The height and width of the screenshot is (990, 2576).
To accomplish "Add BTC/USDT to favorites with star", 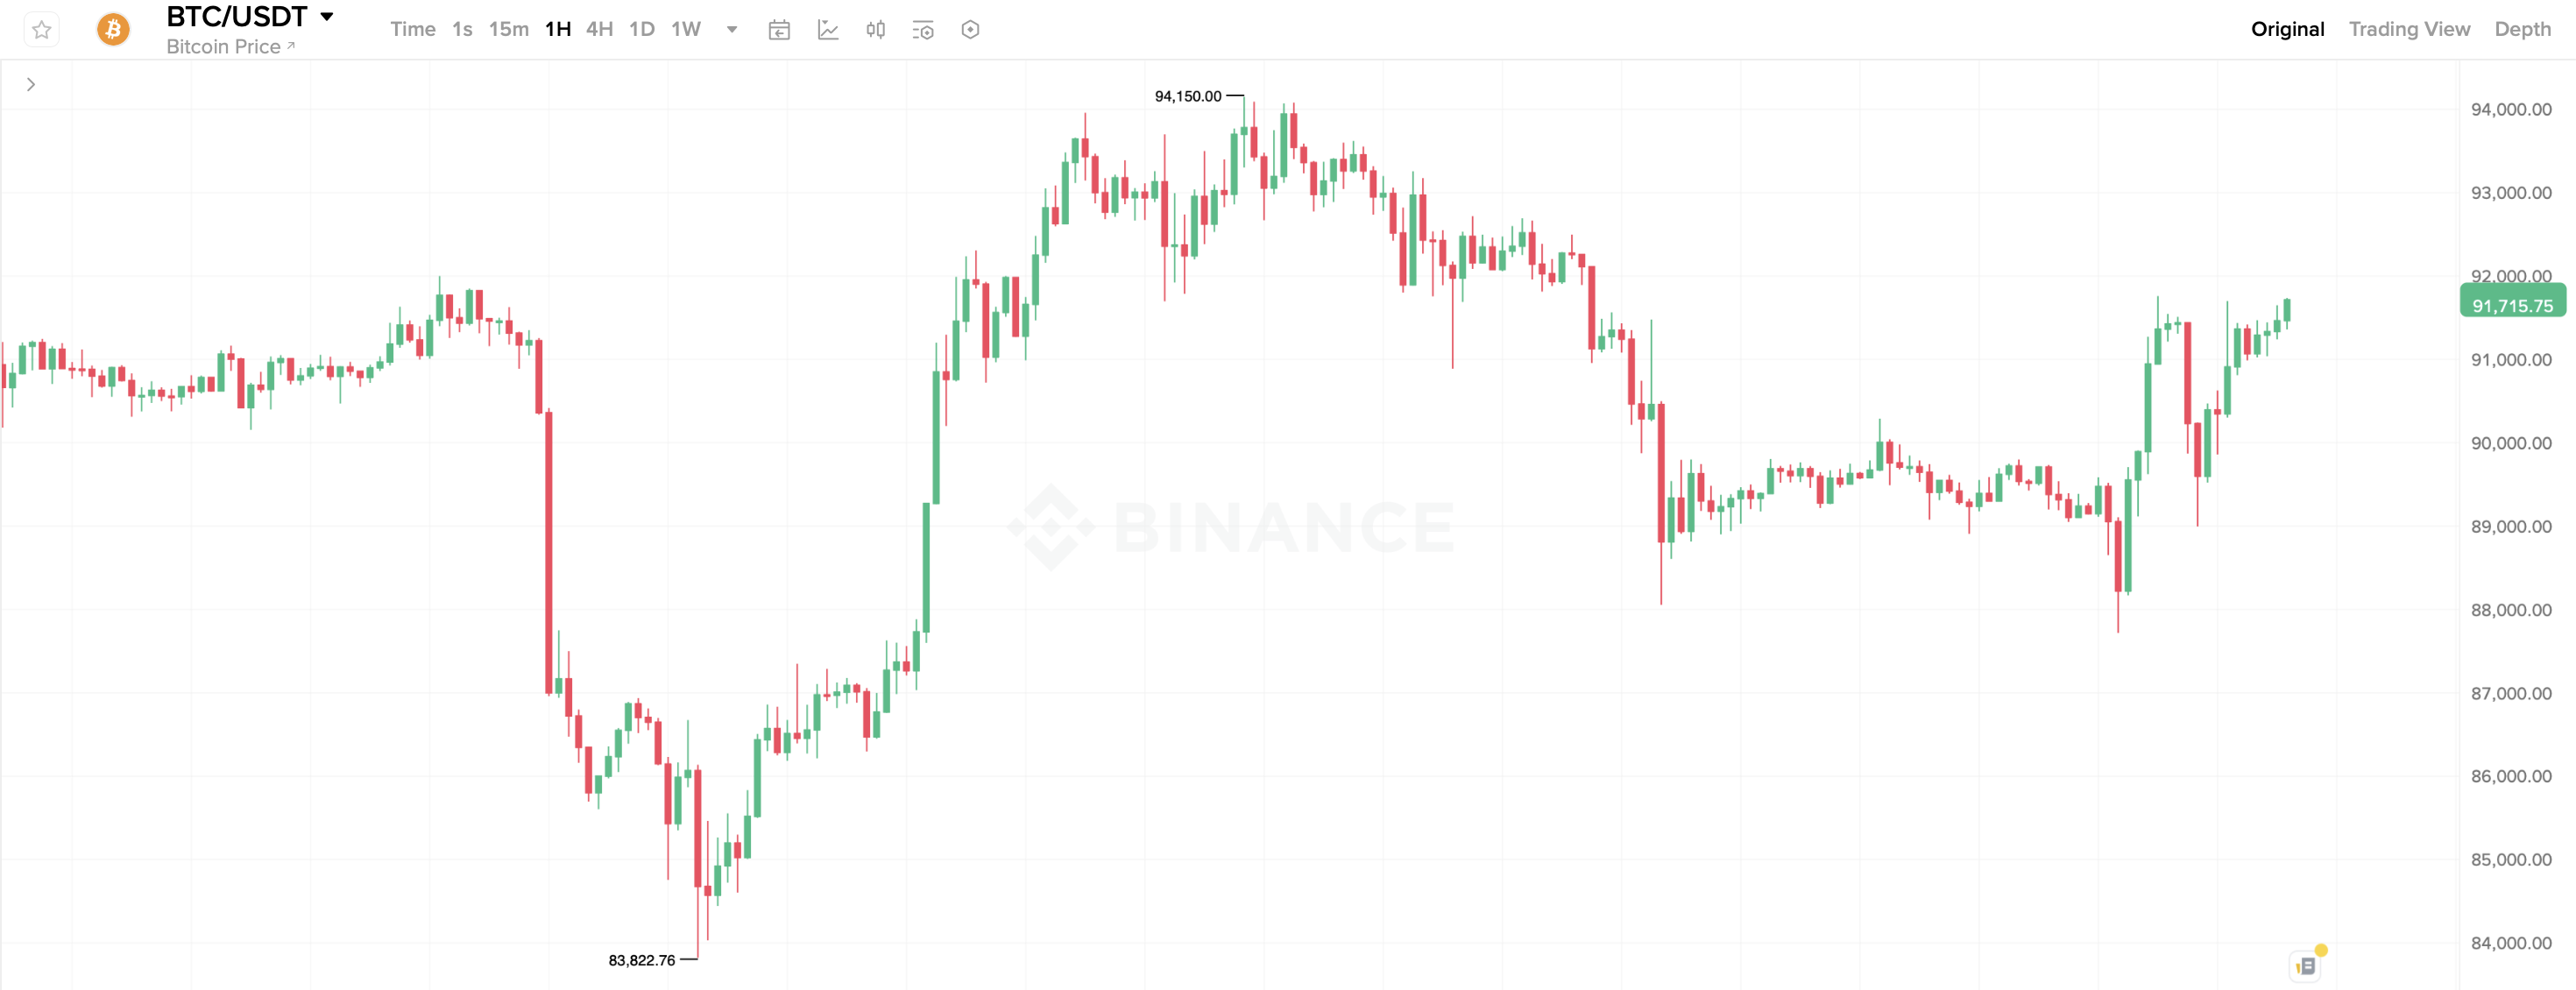I will point(41,30).
